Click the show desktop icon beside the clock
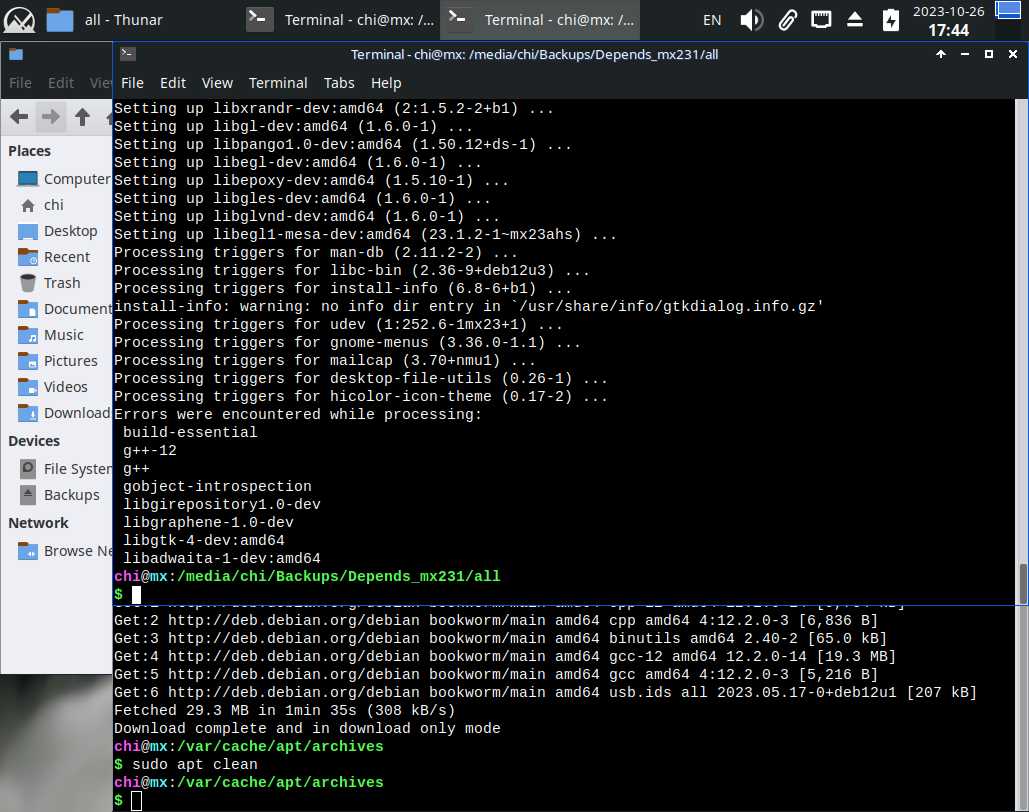This screenshot has height=812, width=1029. click(1008, 11)
